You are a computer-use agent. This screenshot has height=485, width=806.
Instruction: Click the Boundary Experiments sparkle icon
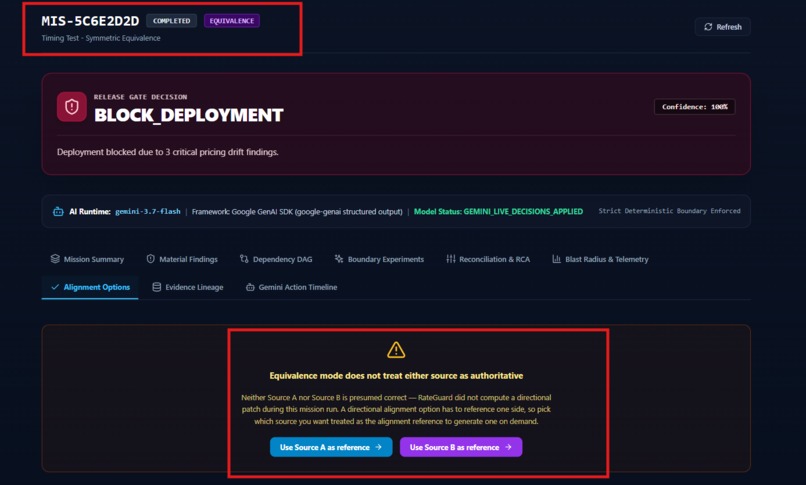339,259
